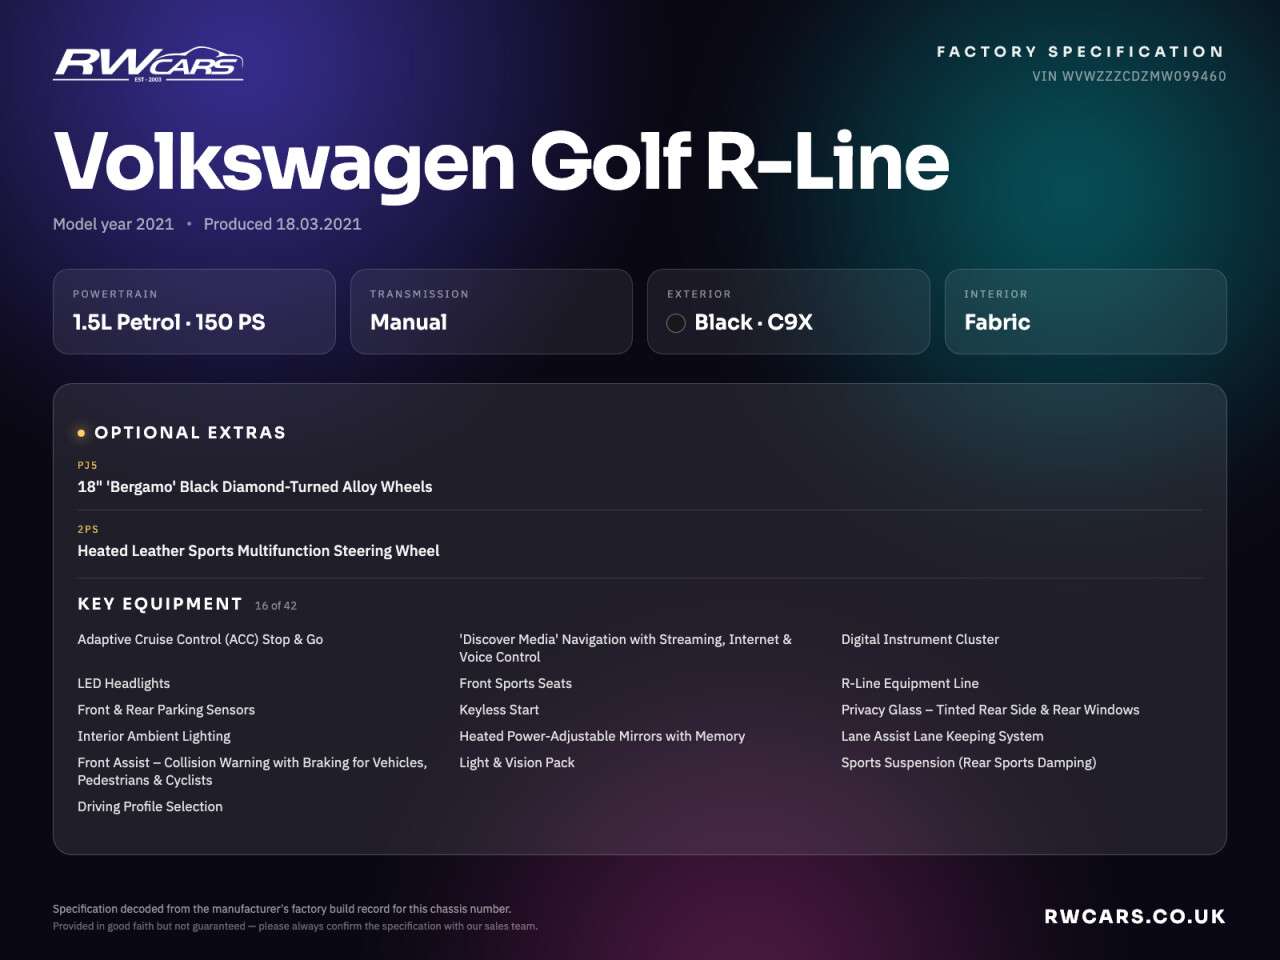The width and height of the screenshot is (1280, 960).
Task: Click the 'Model year 2021' text
Action: 113,224
